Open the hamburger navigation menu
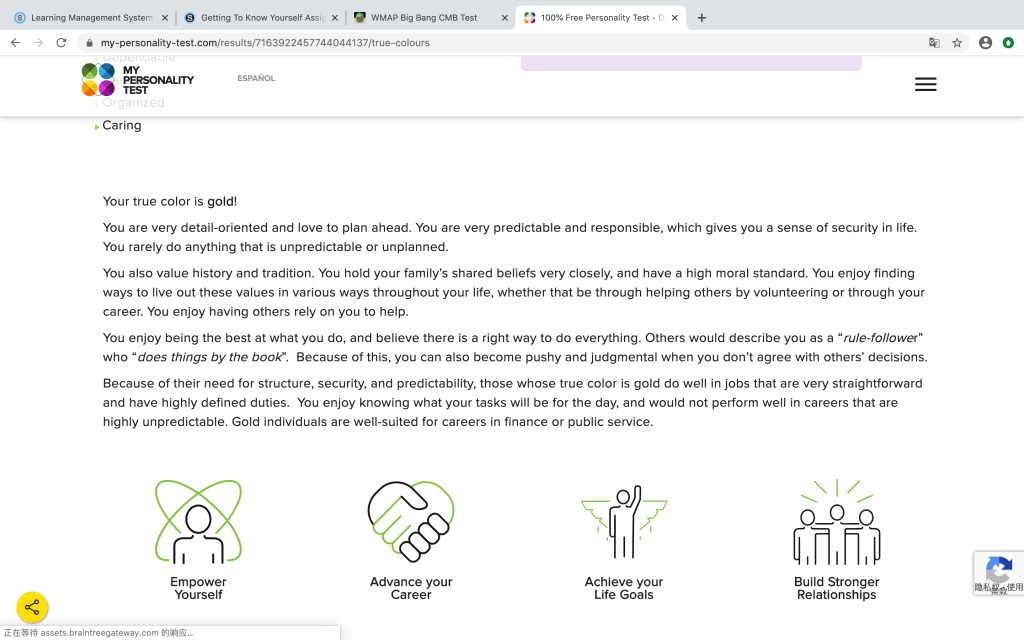This screenshot has height=640, width=1024. [925, 85]
